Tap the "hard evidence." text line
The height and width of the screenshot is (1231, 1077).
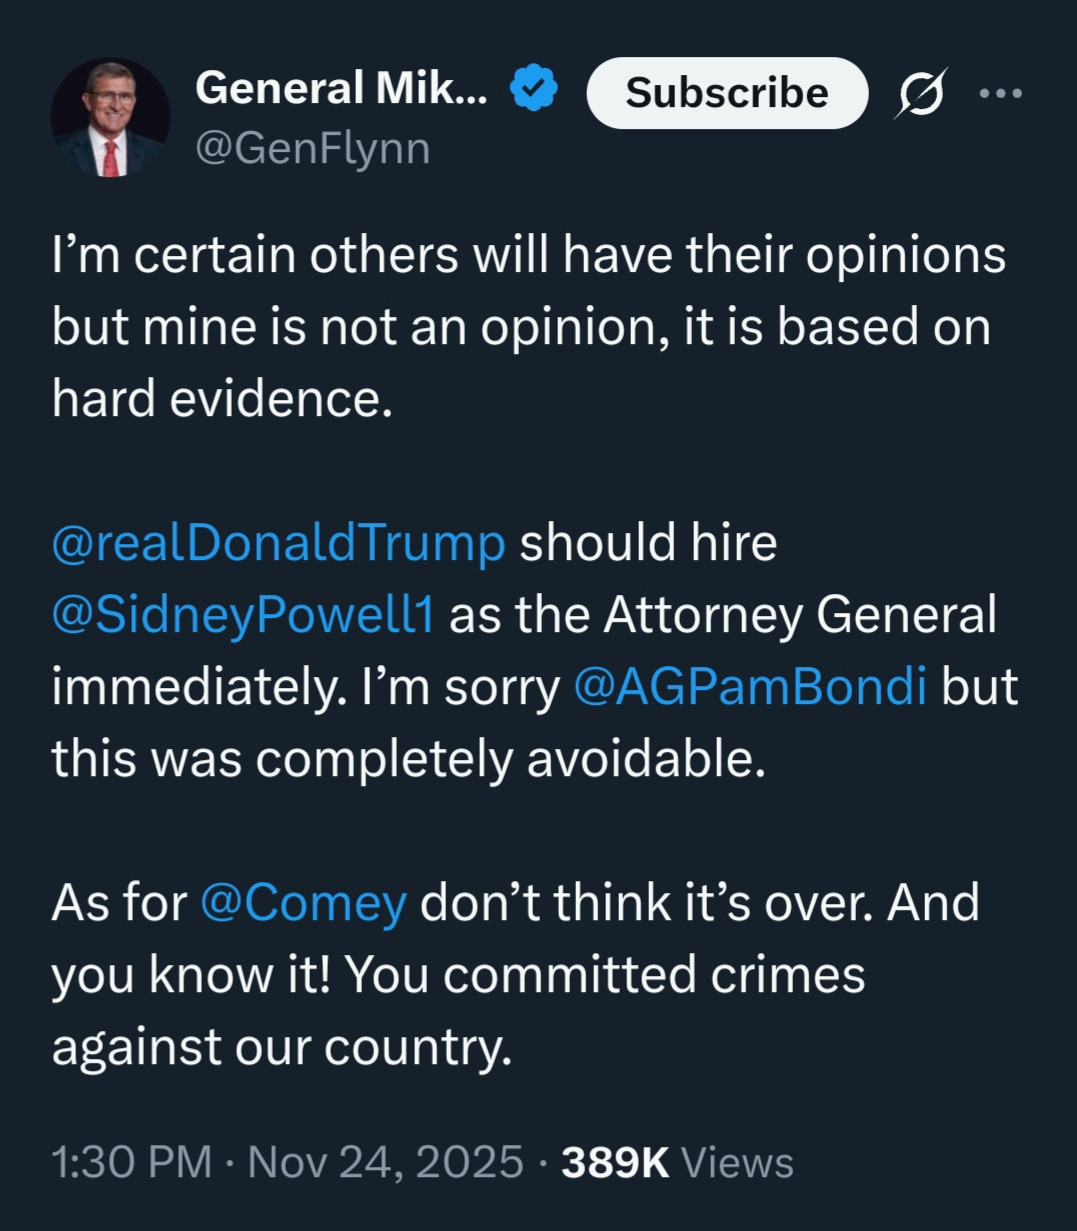[x=219, y=398]
